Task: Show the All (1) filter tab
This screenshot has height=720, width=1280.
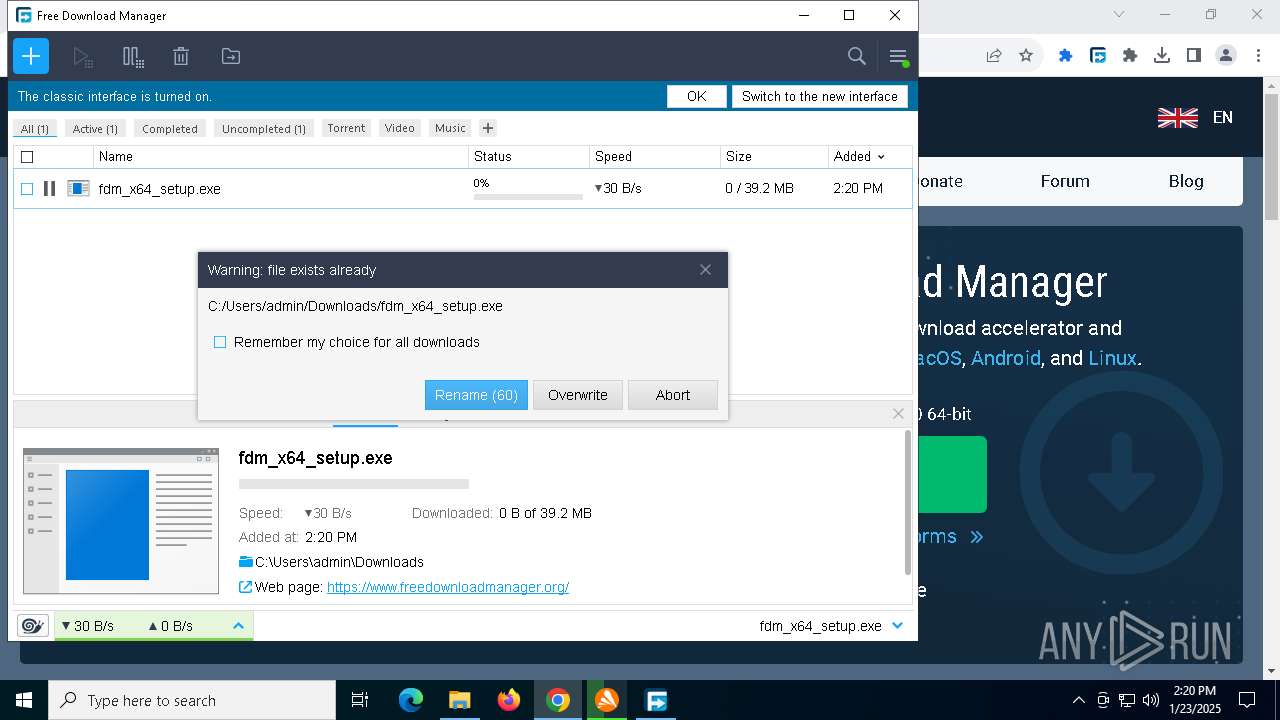Action: click(35, 129)
